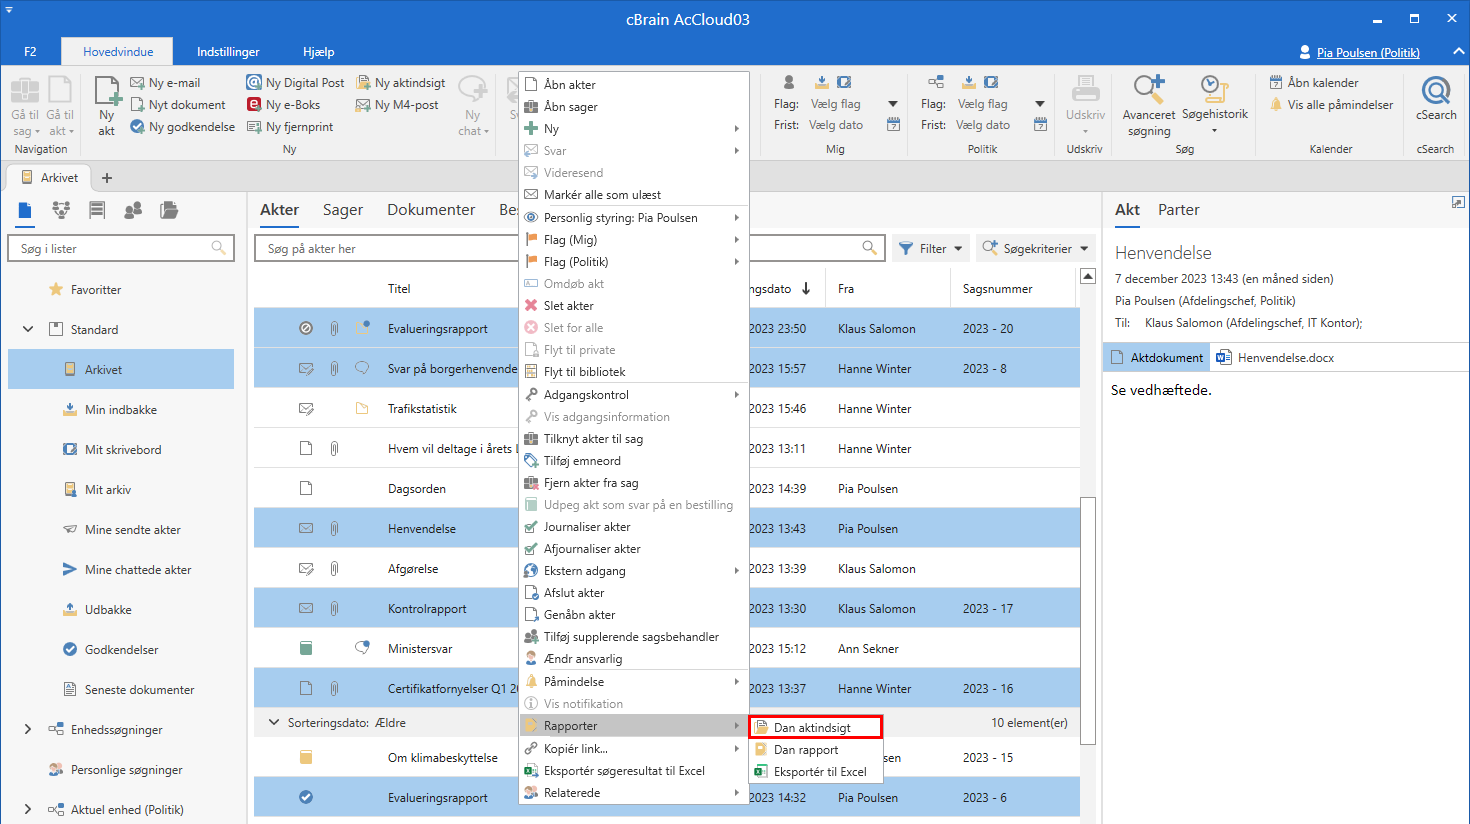Click Slet akter in context menu
This screenshot has width=1470, height=824.
click(x=634, y=306)
